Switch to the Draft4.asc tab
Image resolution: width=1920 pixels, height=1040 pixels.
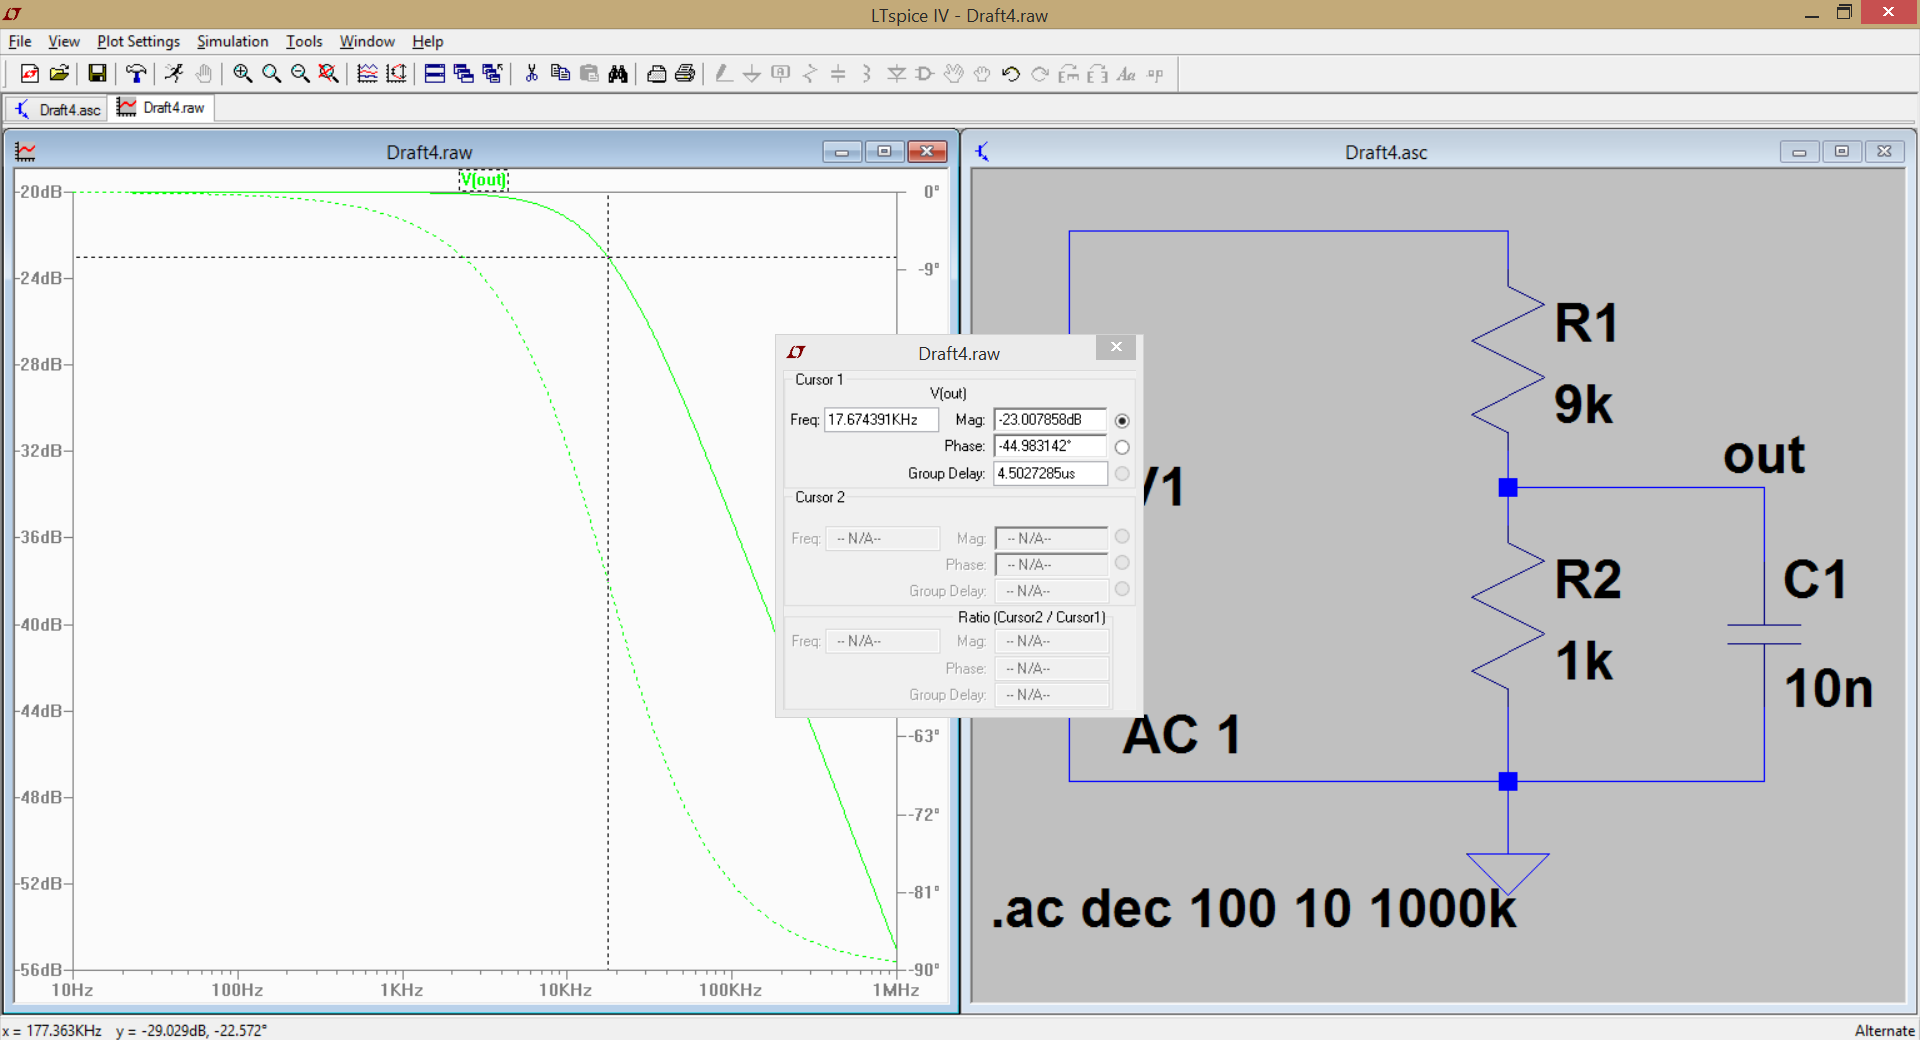click(x=58, y=109)
